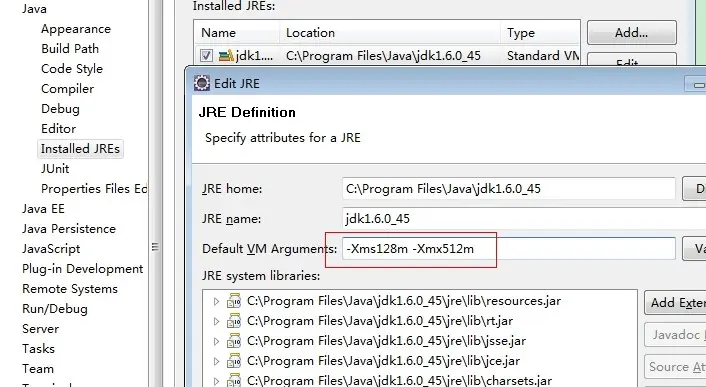Expand the resources.jar library node
The height and width of the screenshot is (387, 706).
coord(216,301)
